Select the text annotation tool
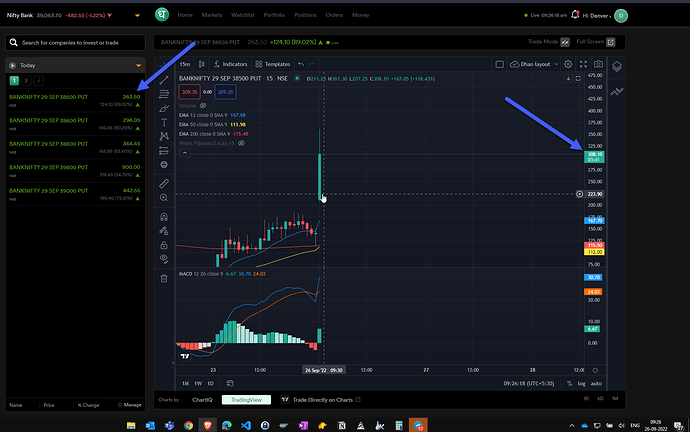The image size is (690, 432). (x=164, y=122)
